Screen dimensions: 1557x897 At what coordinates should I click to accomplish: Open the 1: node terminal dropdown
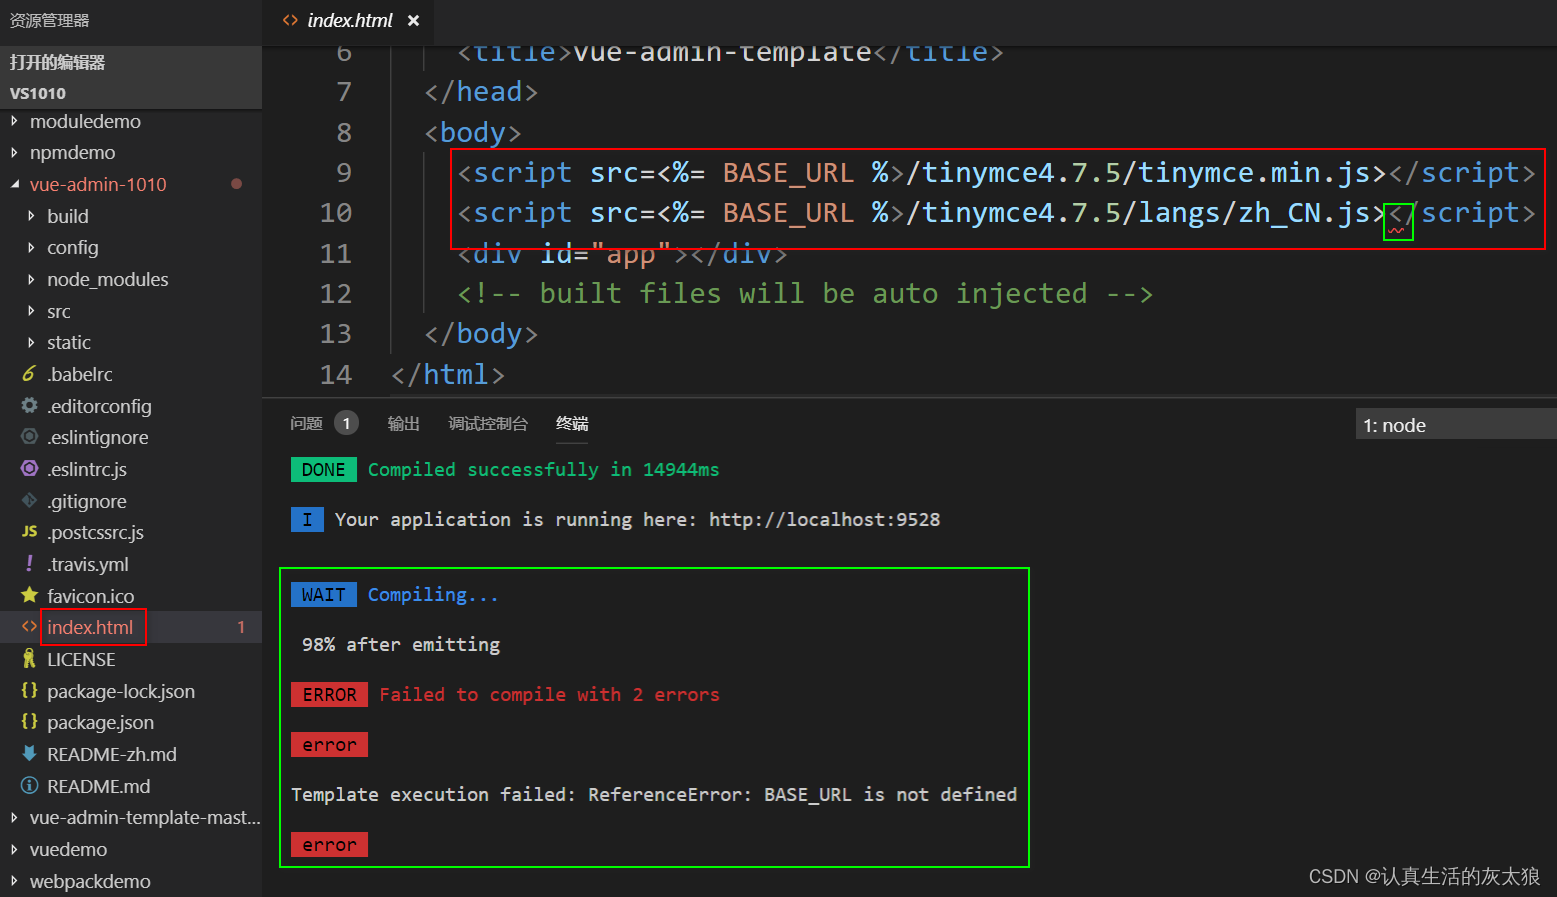pos(1456,424)
